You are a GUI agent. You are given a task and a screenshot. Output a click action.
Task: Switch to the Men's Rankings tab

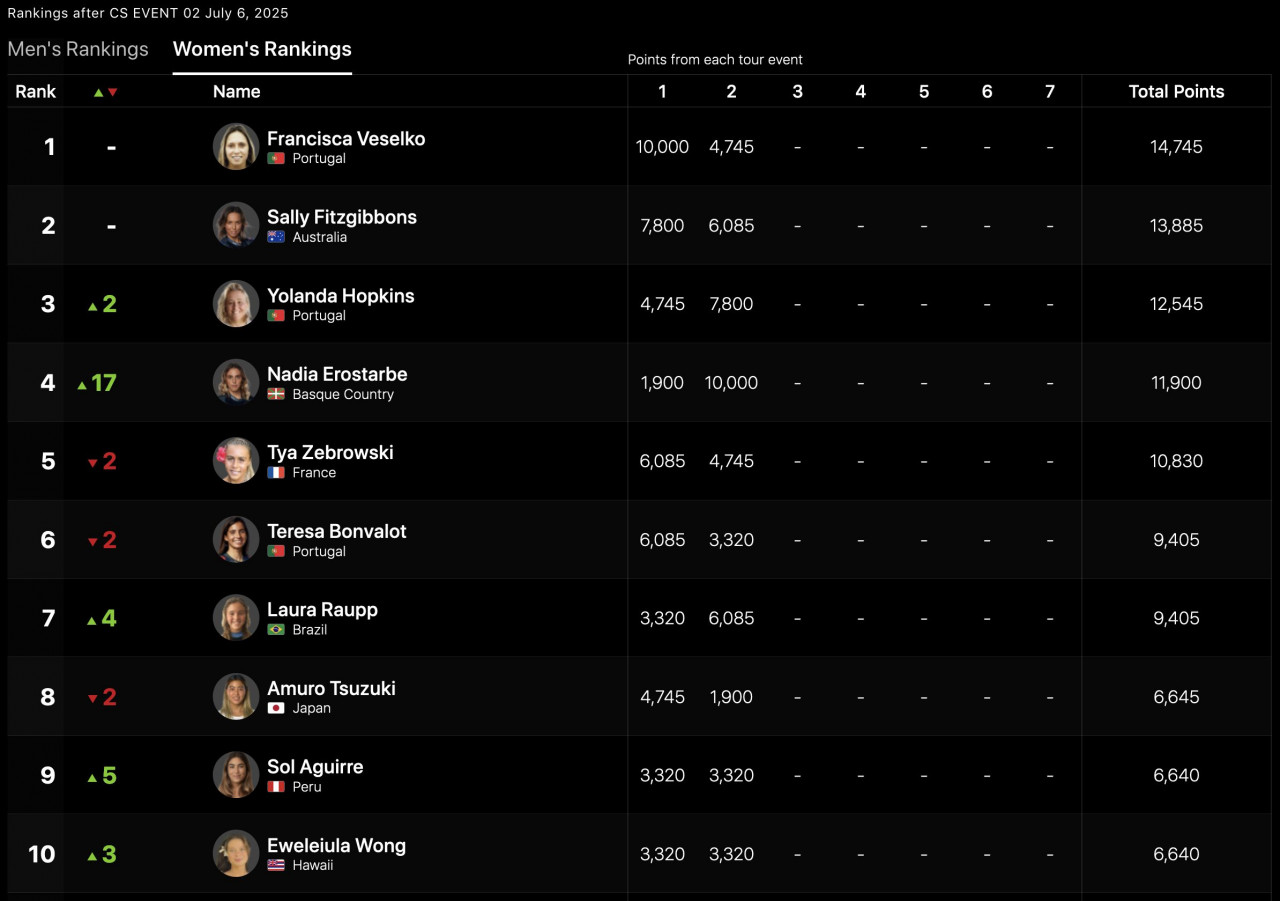(x=78, y=49)
